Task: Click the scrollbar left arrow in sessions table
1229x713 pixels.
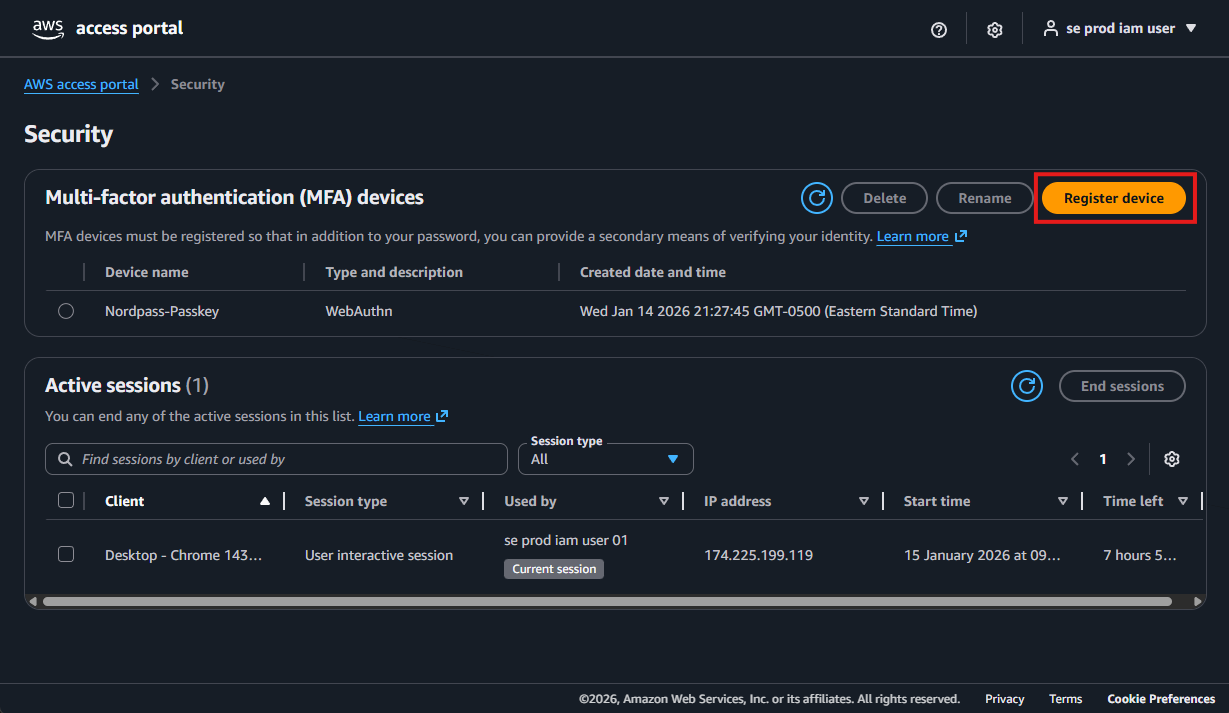Action: [x=33, y=602]
